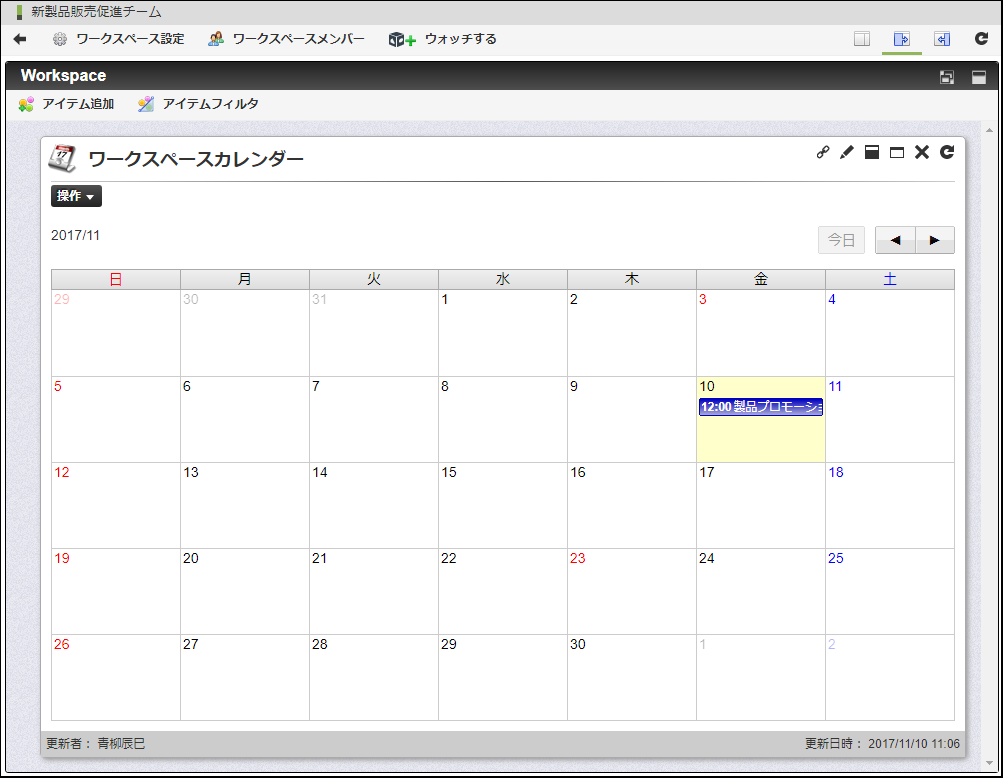
Task: Click アイテムフィルタ label
Action: click(210, 104)
